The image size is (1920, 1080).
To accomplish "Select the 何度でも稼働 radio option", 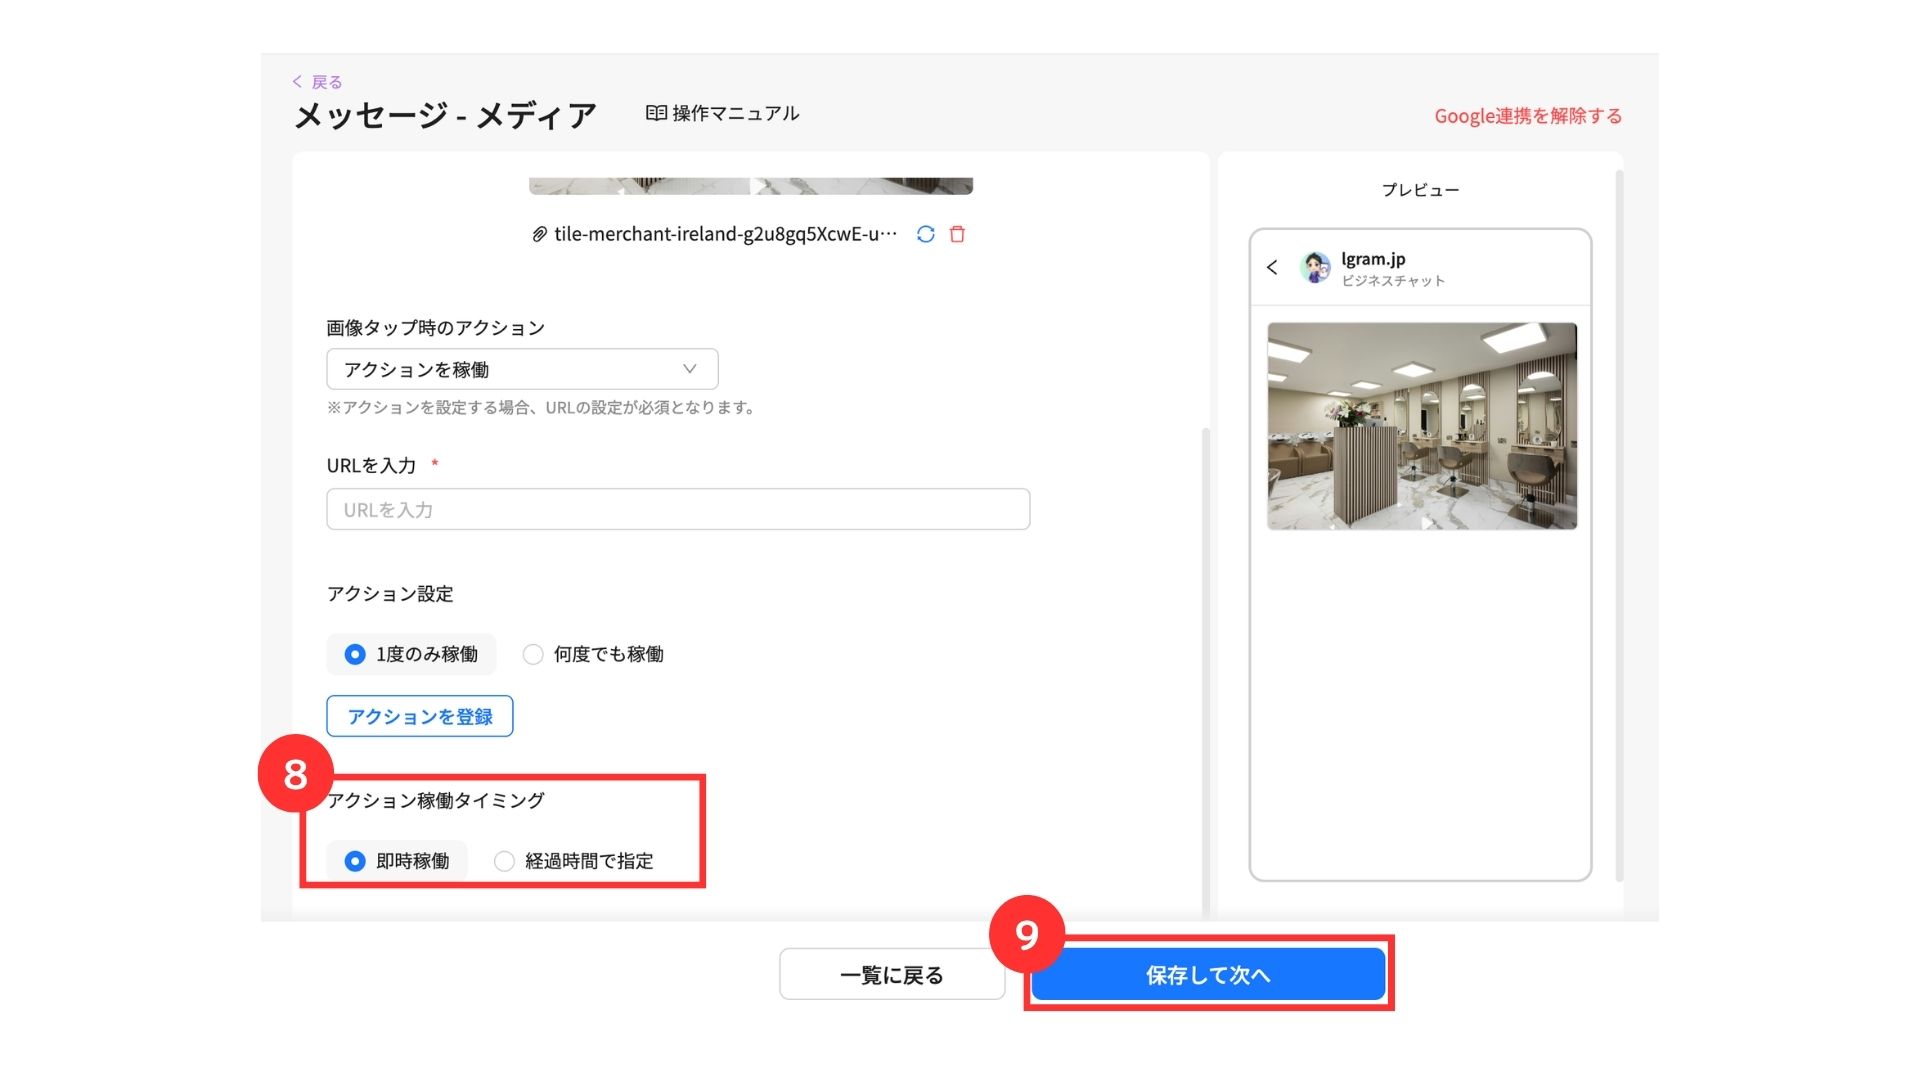I will click(x=533, y=654).
